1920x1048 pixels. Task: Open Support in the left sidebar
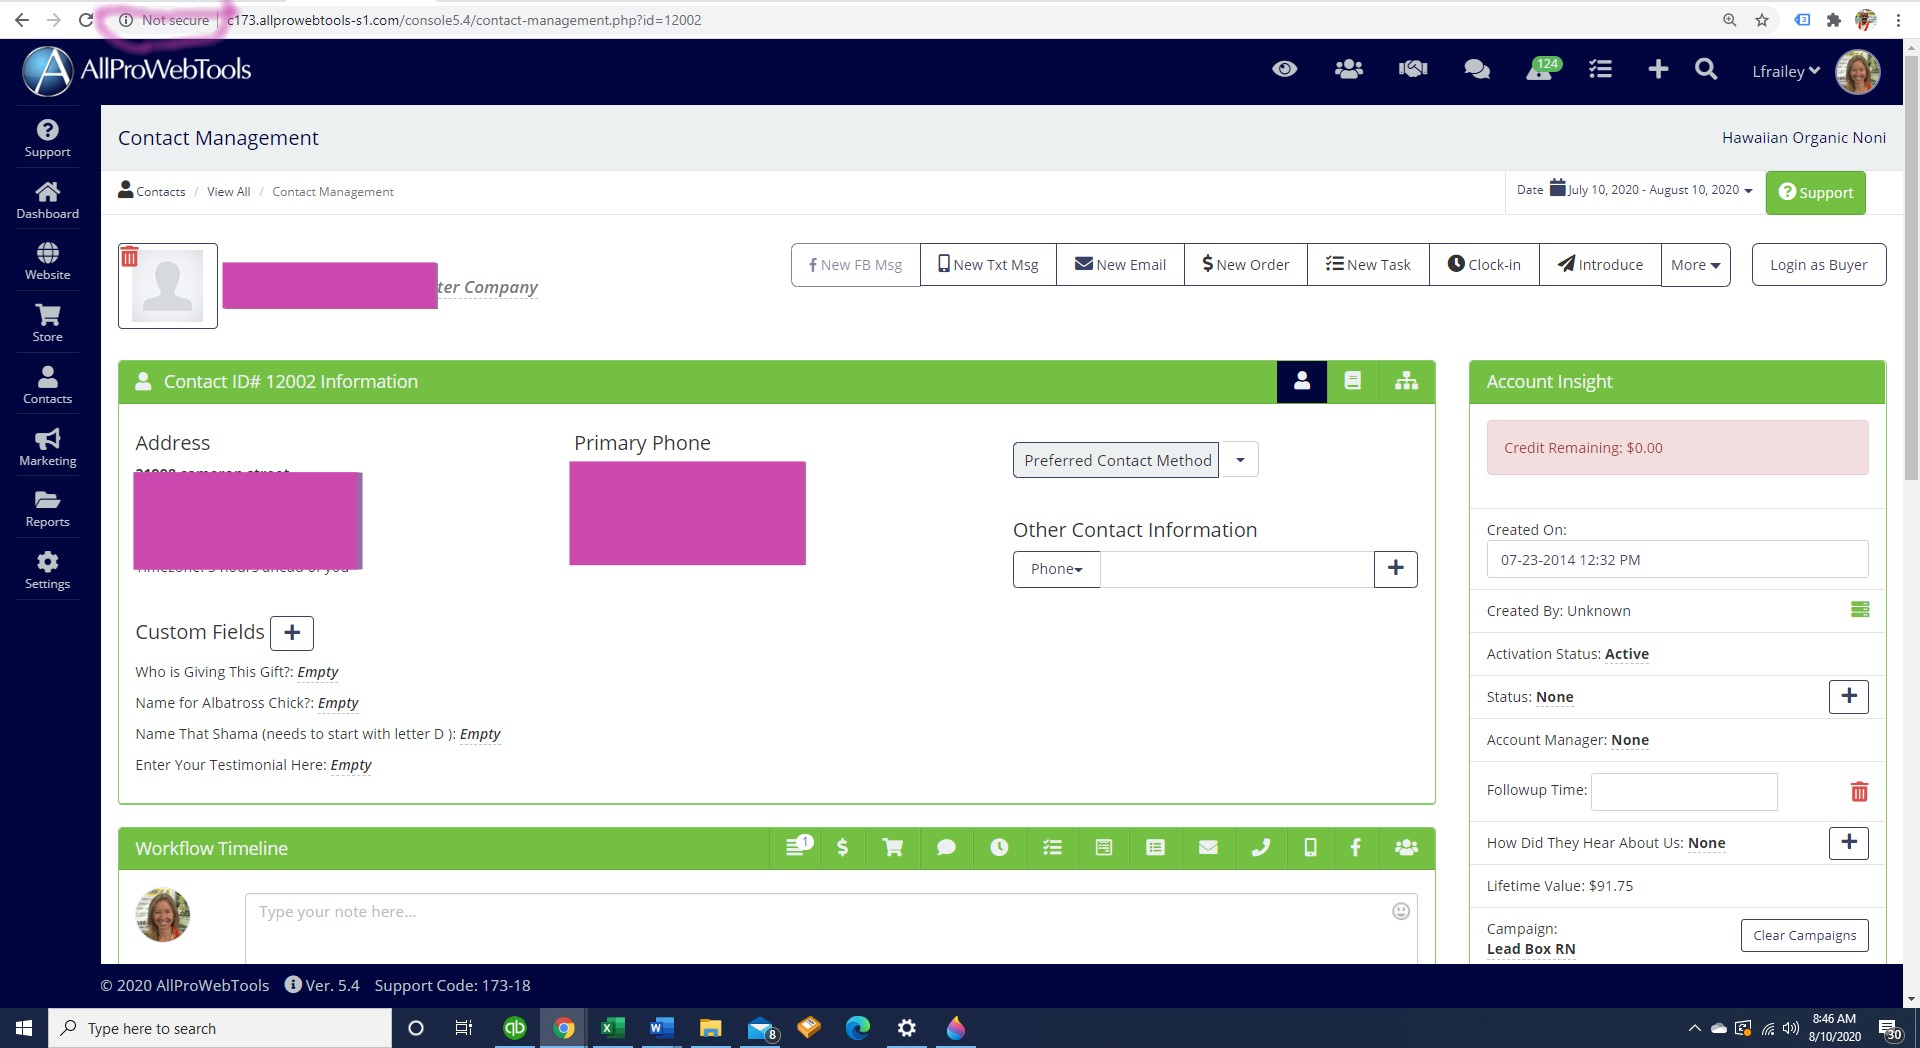pos(47,138)
